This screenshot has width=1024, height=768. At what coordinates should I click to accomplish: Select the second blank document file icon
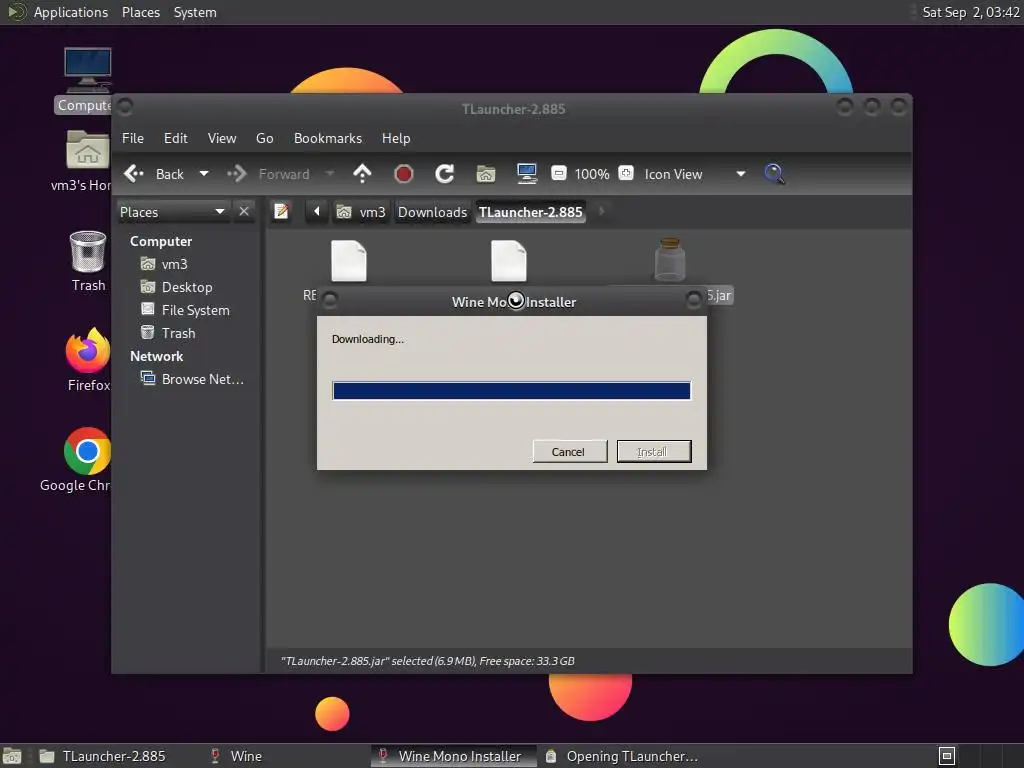point(509,261)
